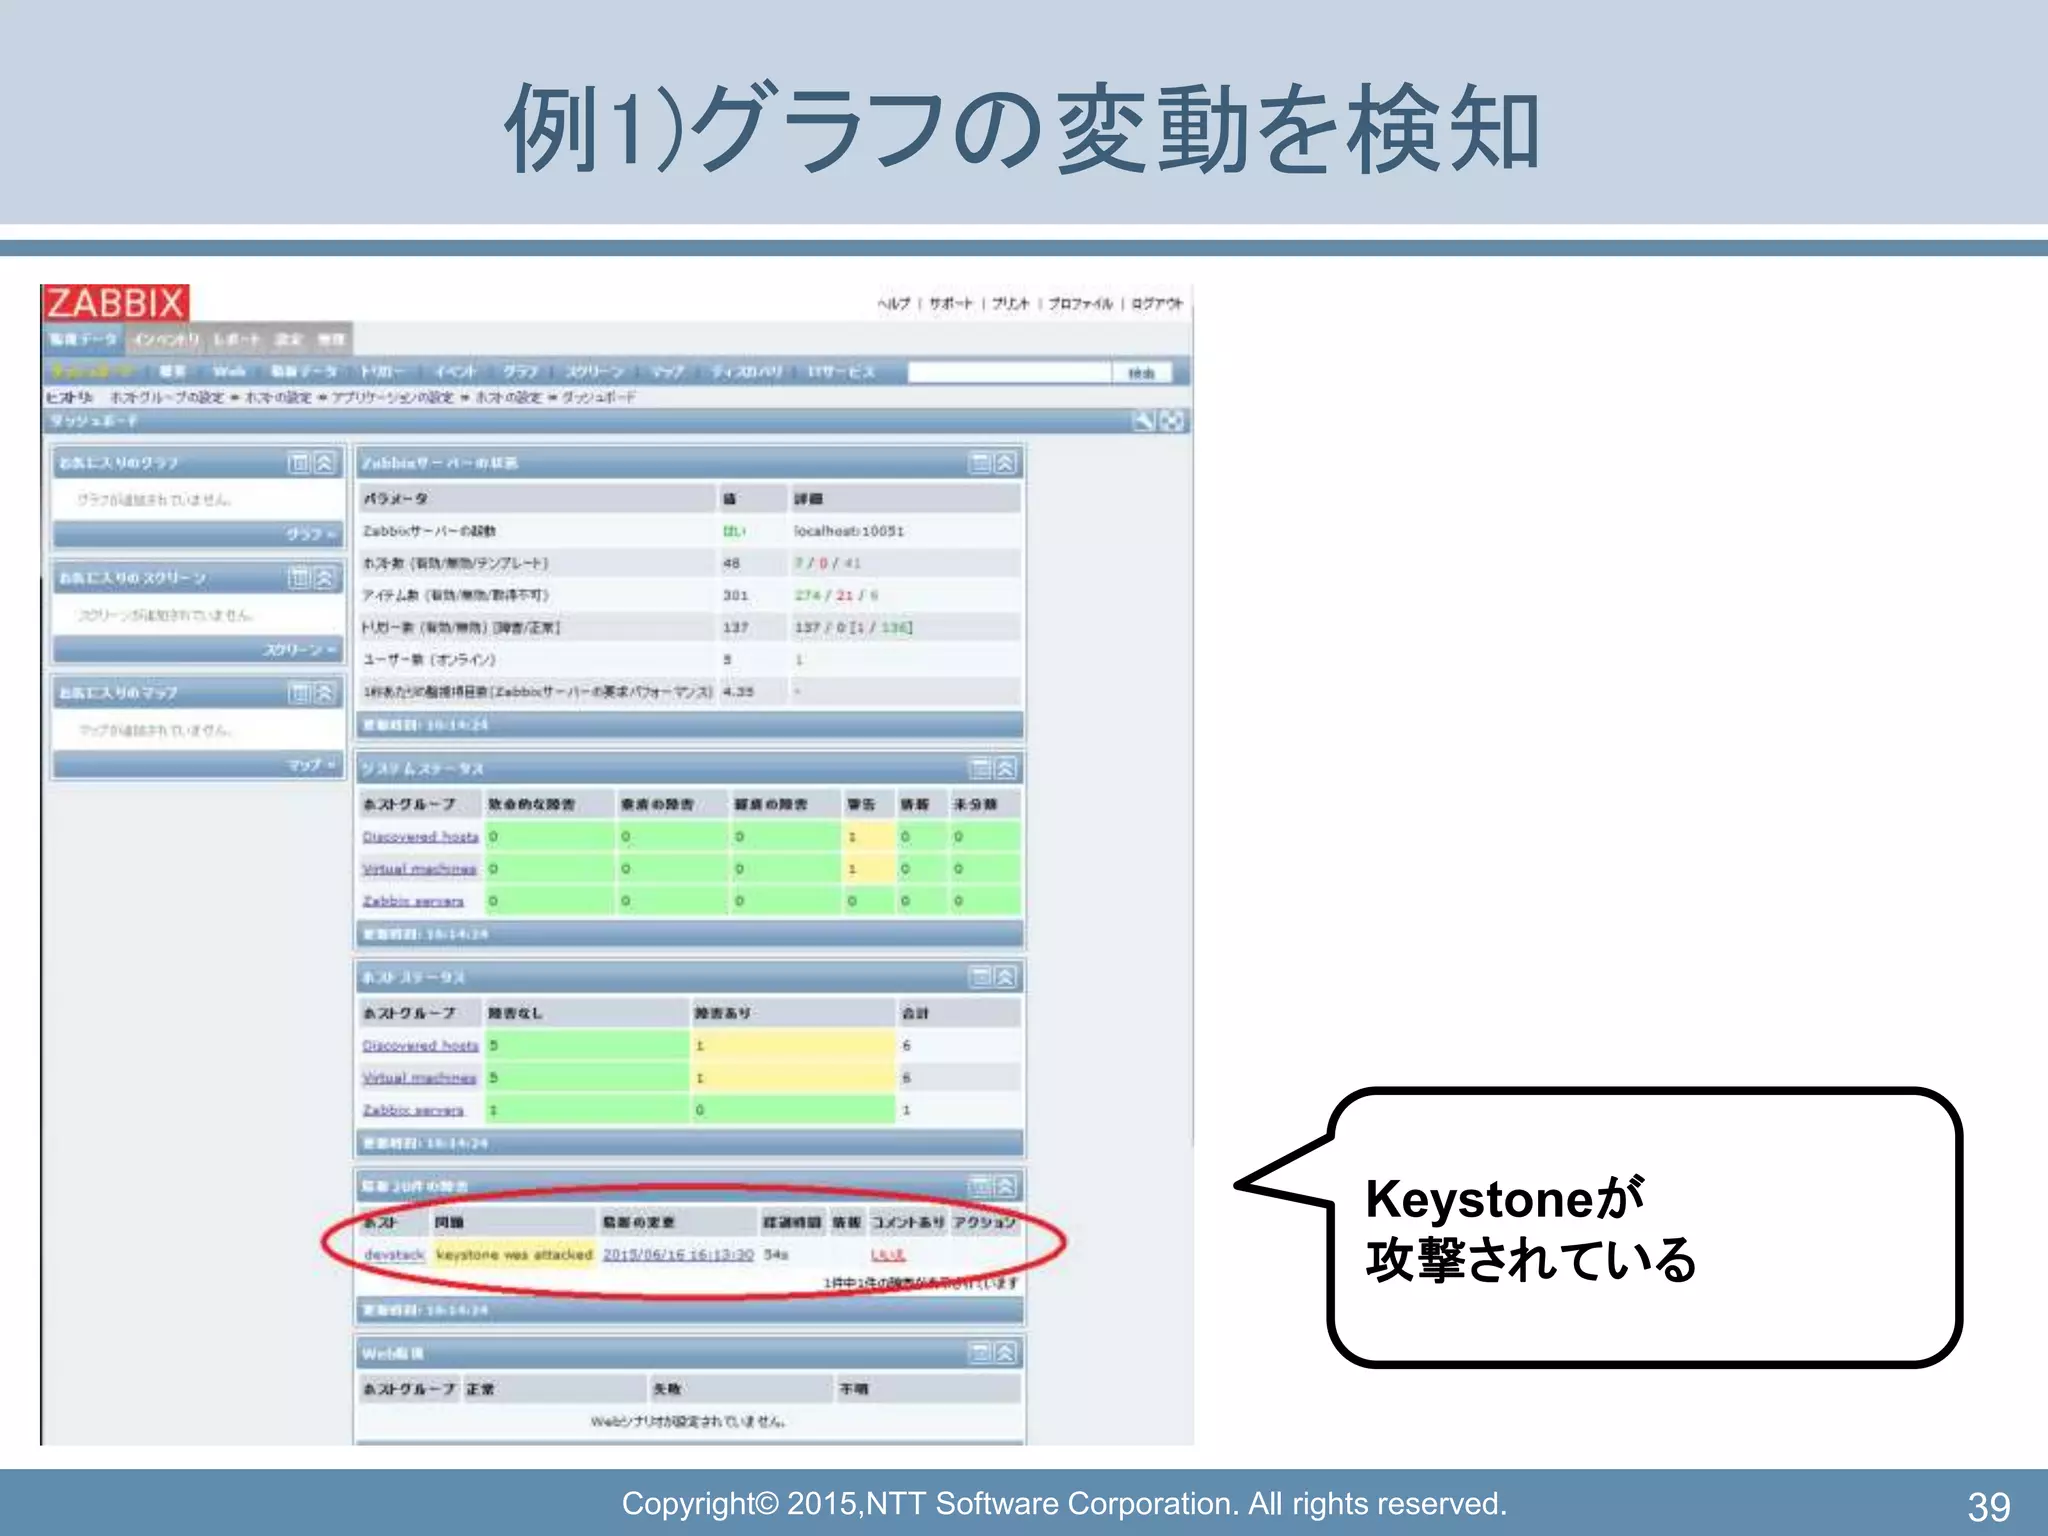This screenshot has height=1536, width=2048.
Task: Open the 2015/06/16 16:13:30 timestamp link
Action: (x=678, y=1254)
